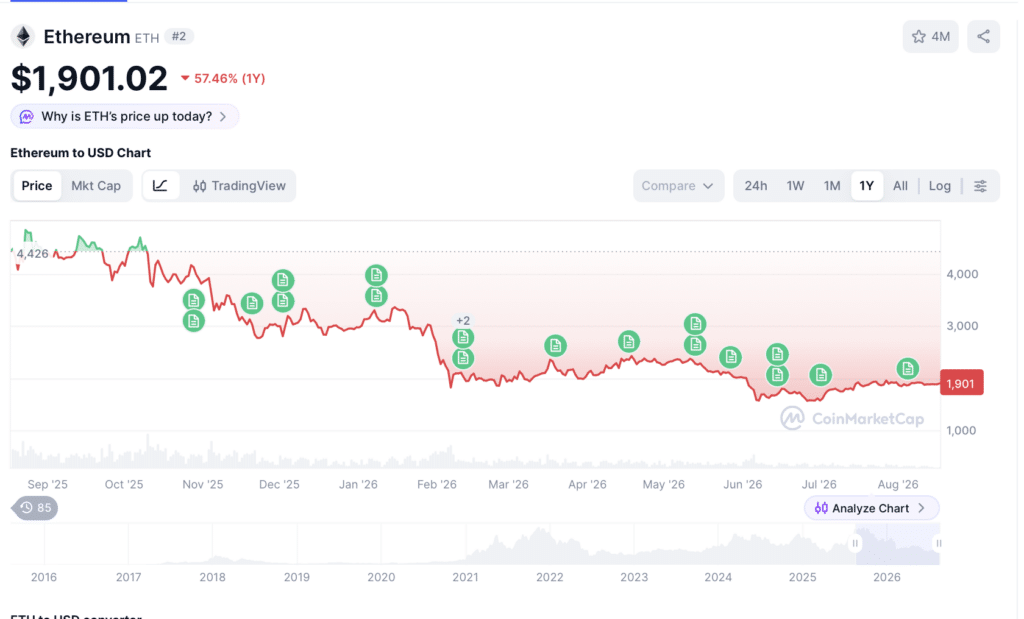This screenshot has width=1024, height=619.
Task: Open the share icon button
Action: pyautogui.click(x=984, y=37)
